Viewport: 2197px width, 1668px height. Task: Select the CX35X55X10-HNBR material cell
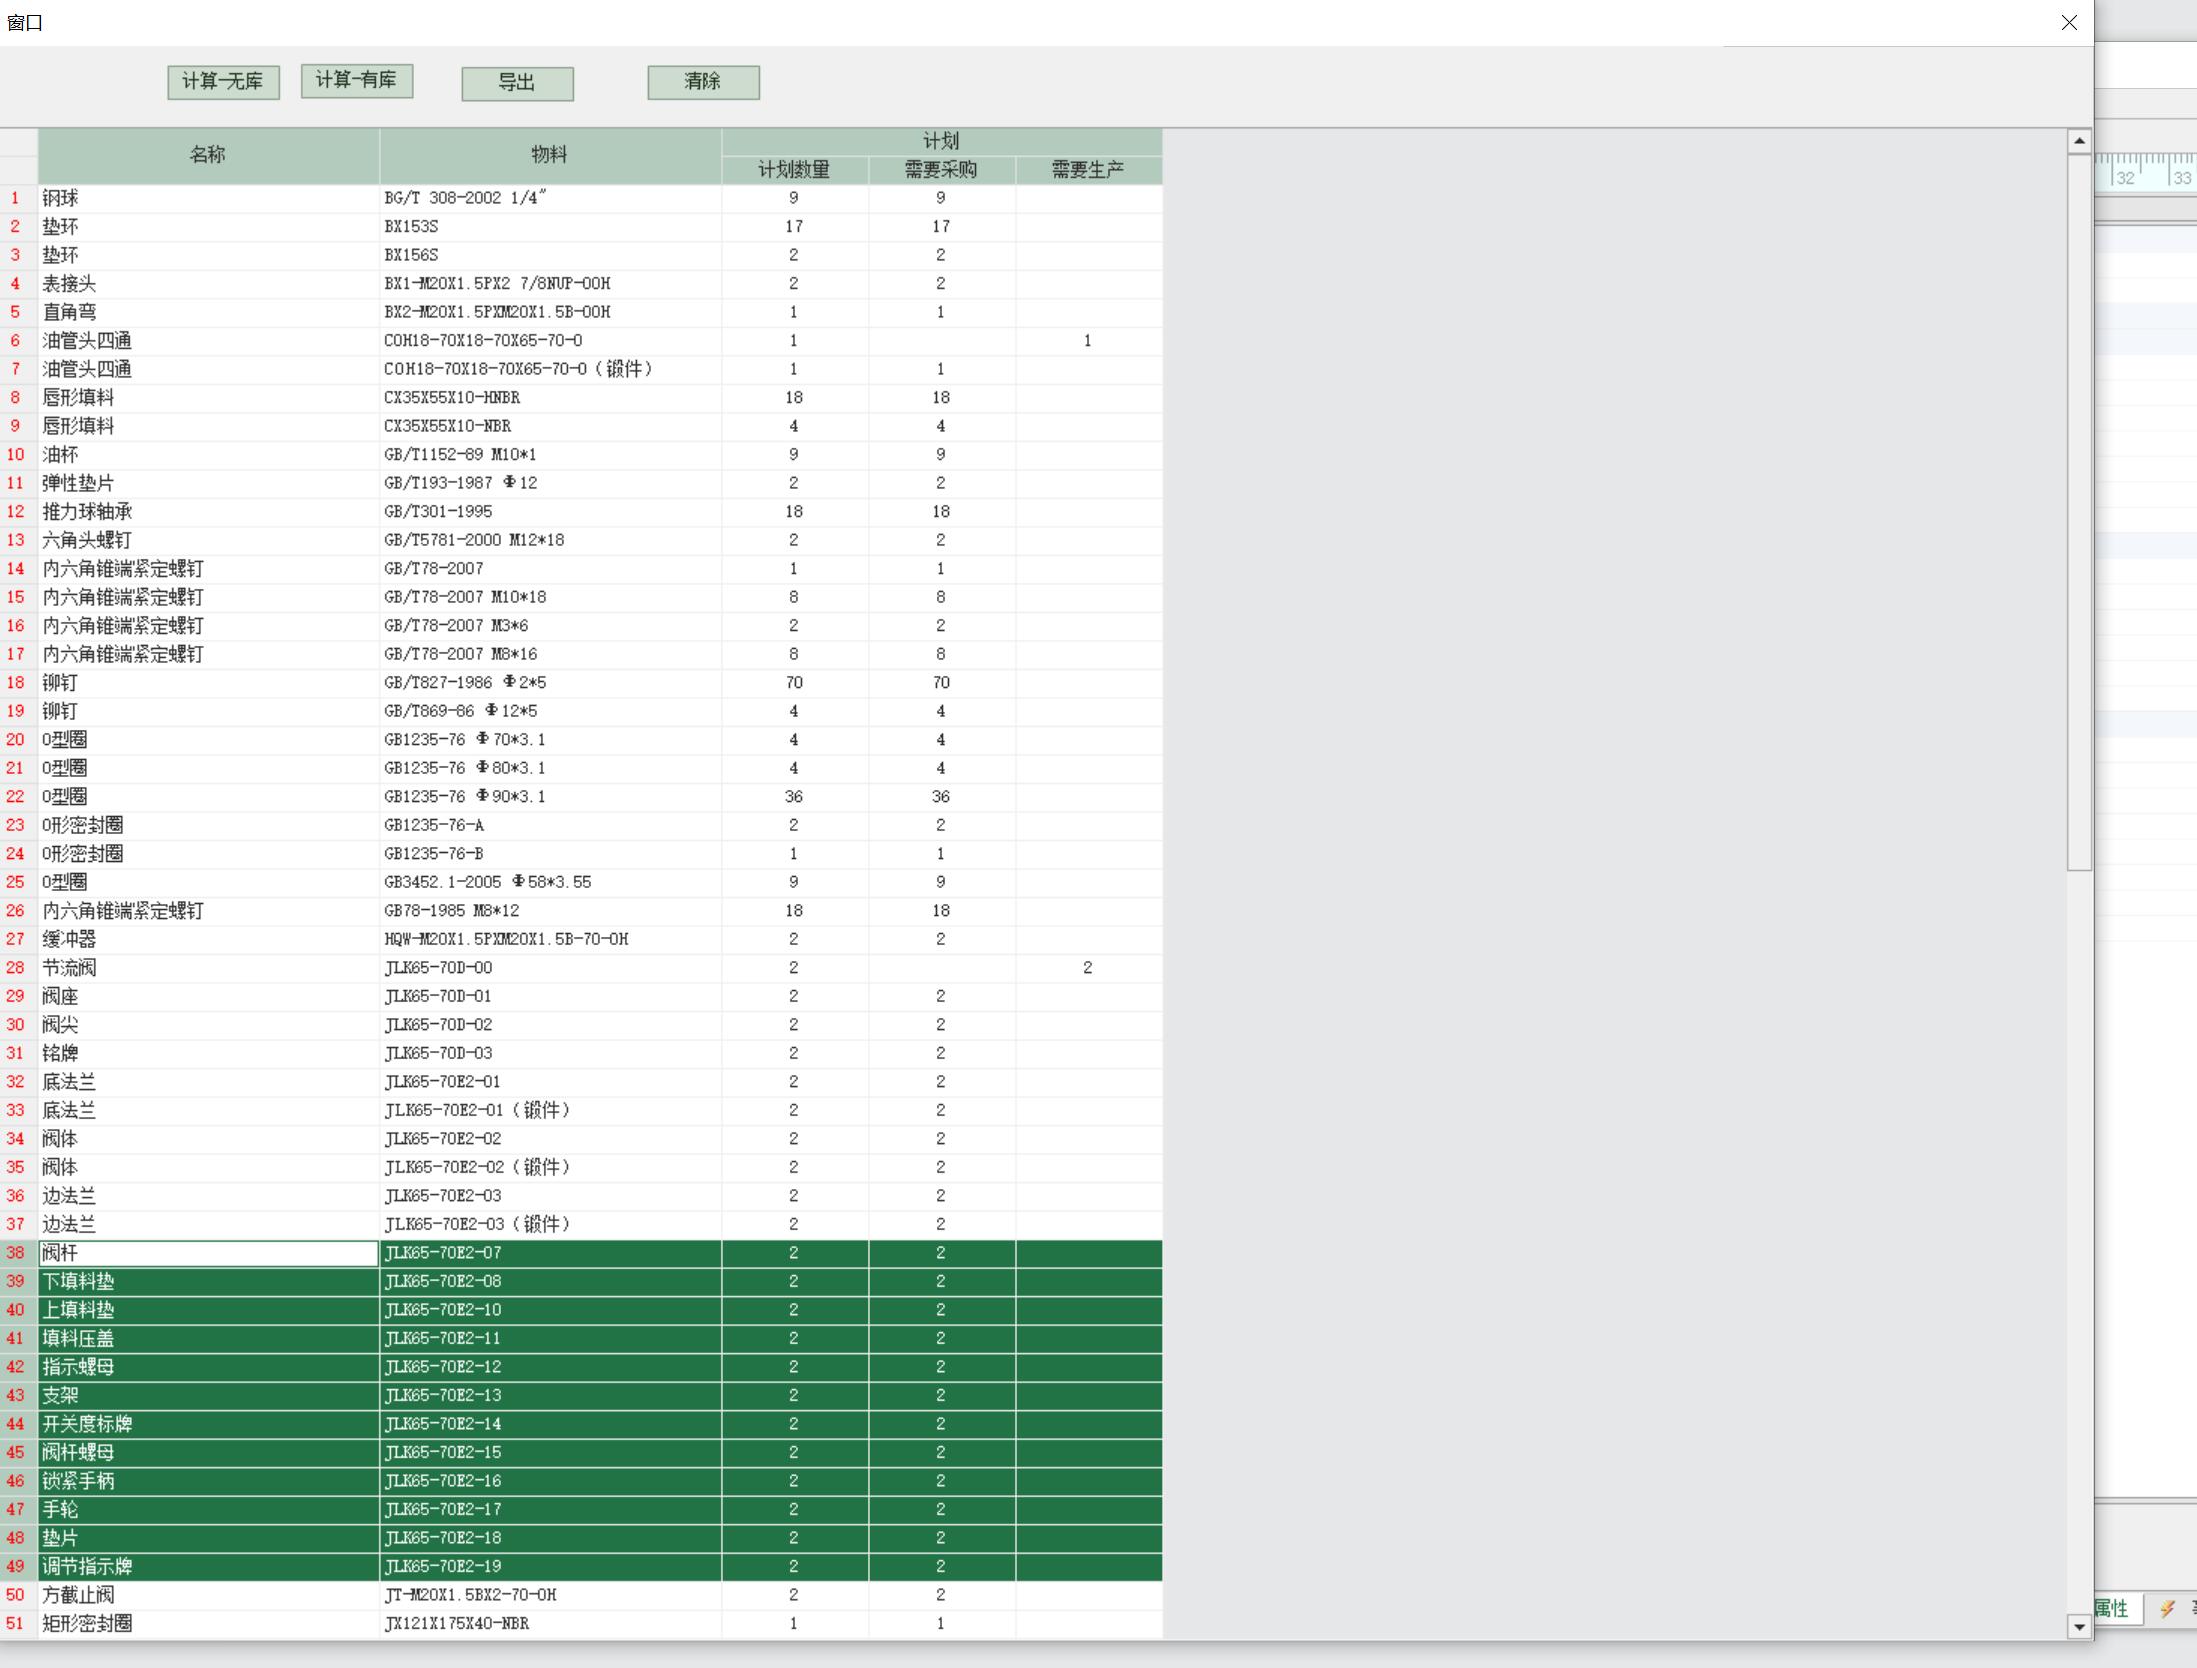pos(550,398)
